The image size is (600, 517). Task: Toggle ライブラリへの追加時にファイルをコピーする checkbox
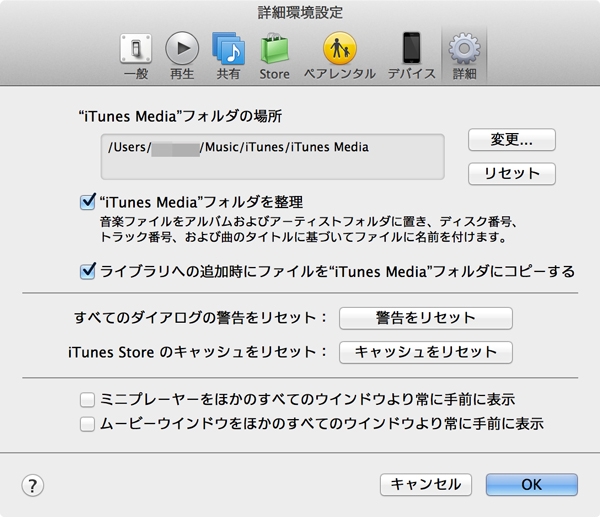tap(88, 271)
